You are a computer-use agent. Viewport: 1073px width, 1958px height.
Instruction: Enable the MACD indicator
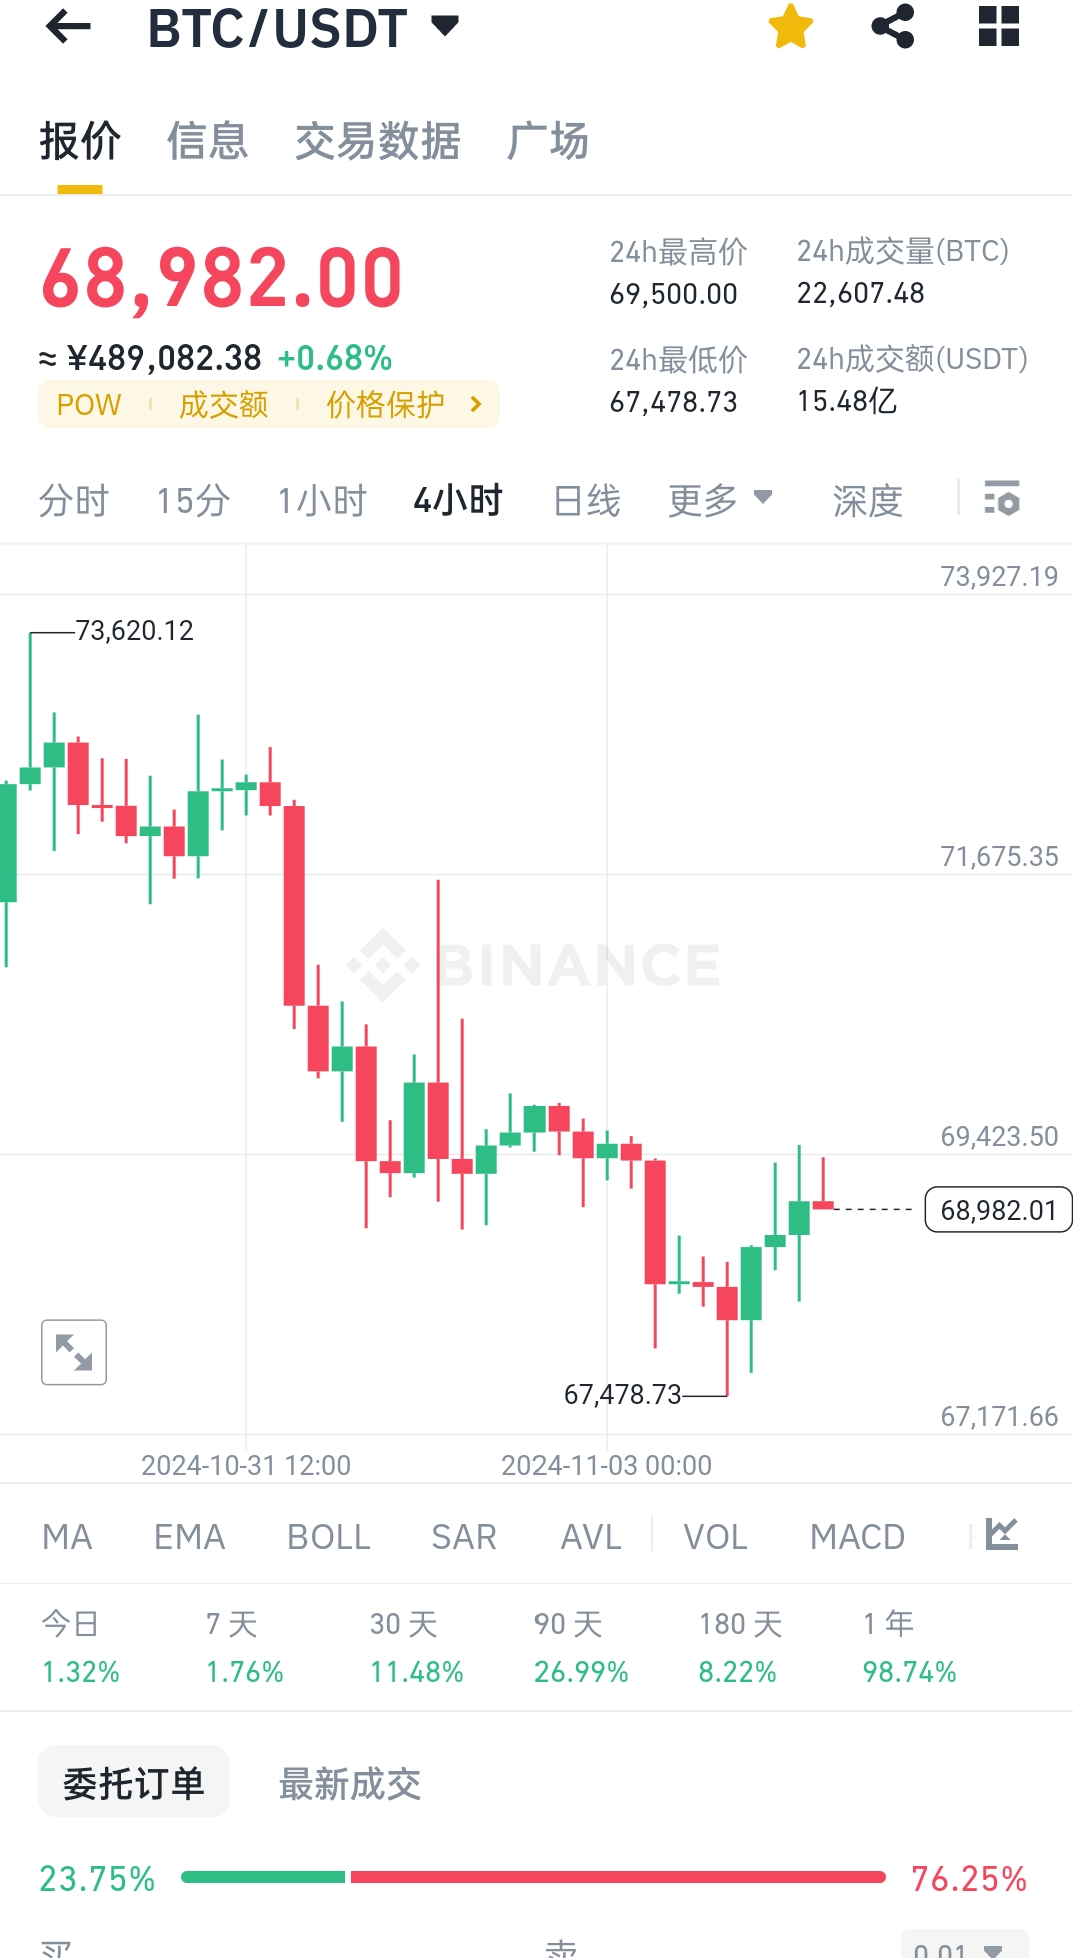pyautogui.click(x=857, y=1536)
